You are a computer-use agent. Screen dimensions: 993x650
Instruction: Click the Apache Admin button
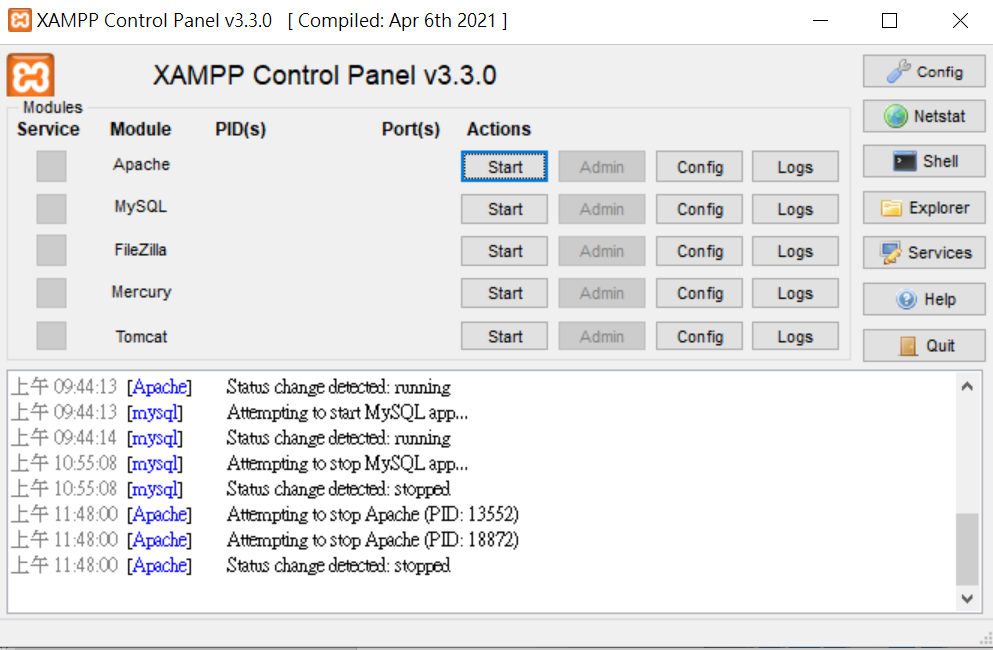(x=602, y=167)
